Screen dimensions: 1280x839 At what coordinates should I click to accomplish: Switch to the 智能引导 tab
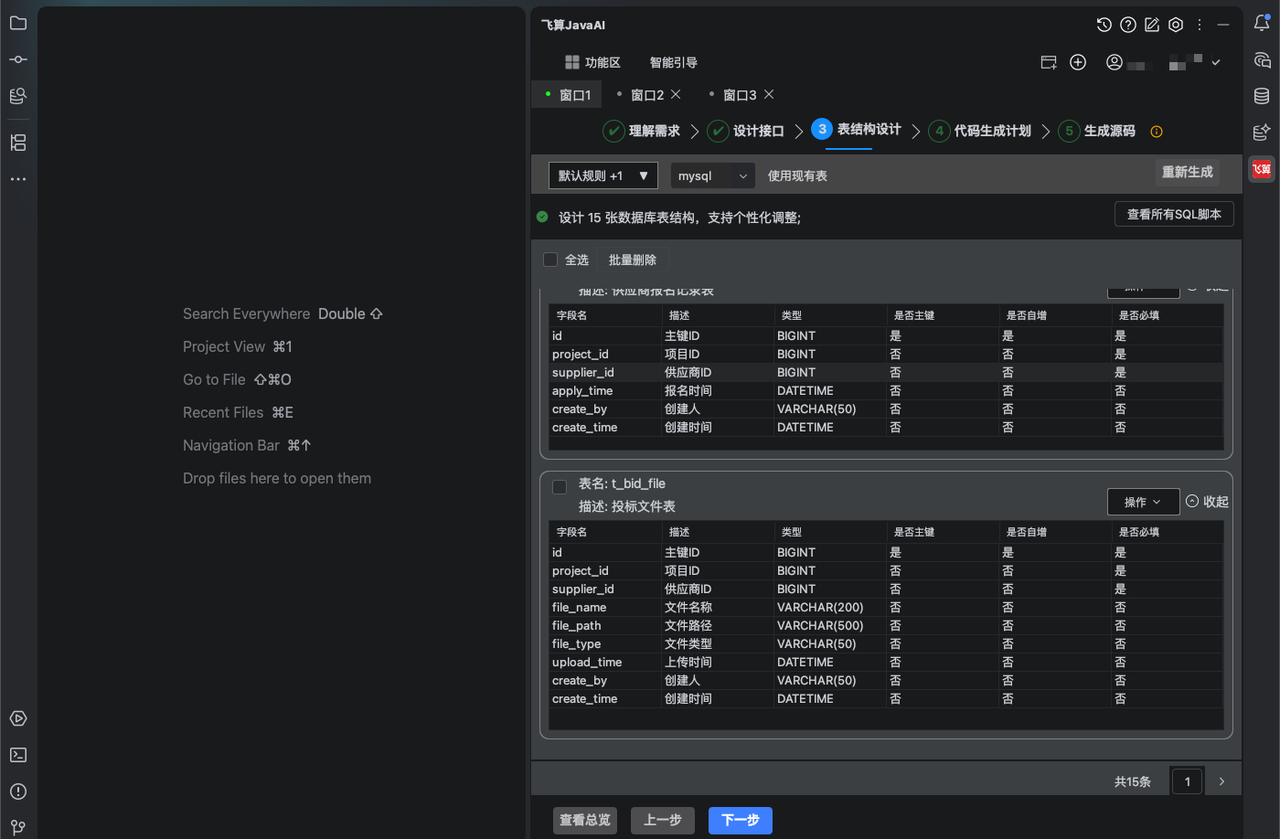[673, 62]
